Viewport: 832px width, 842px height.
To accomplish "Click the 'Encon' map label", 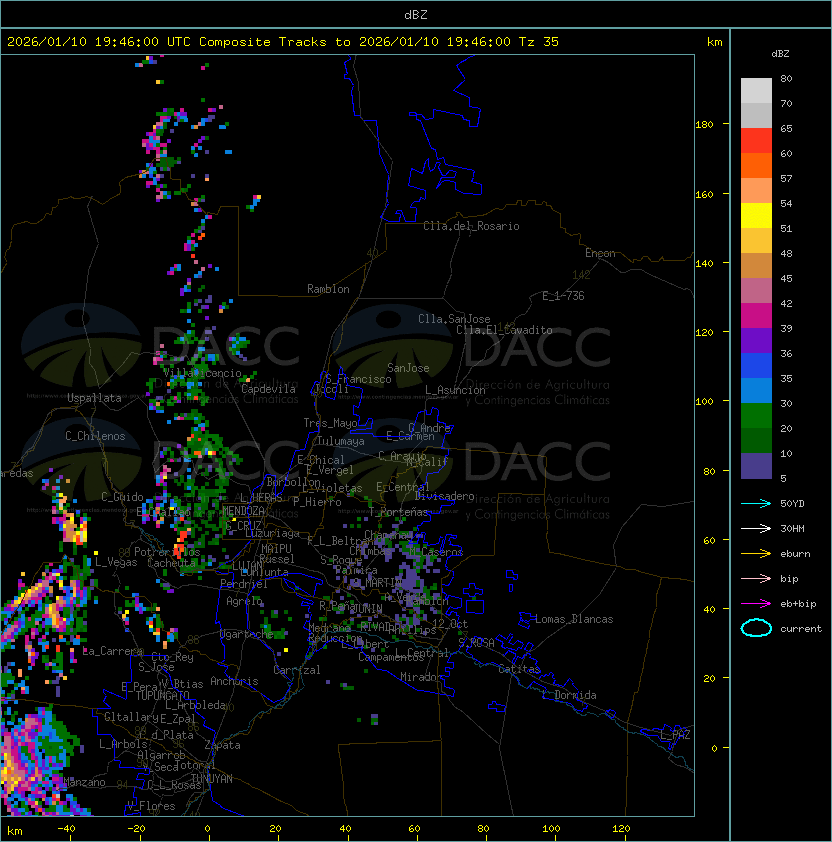I will tap(600, 253).
